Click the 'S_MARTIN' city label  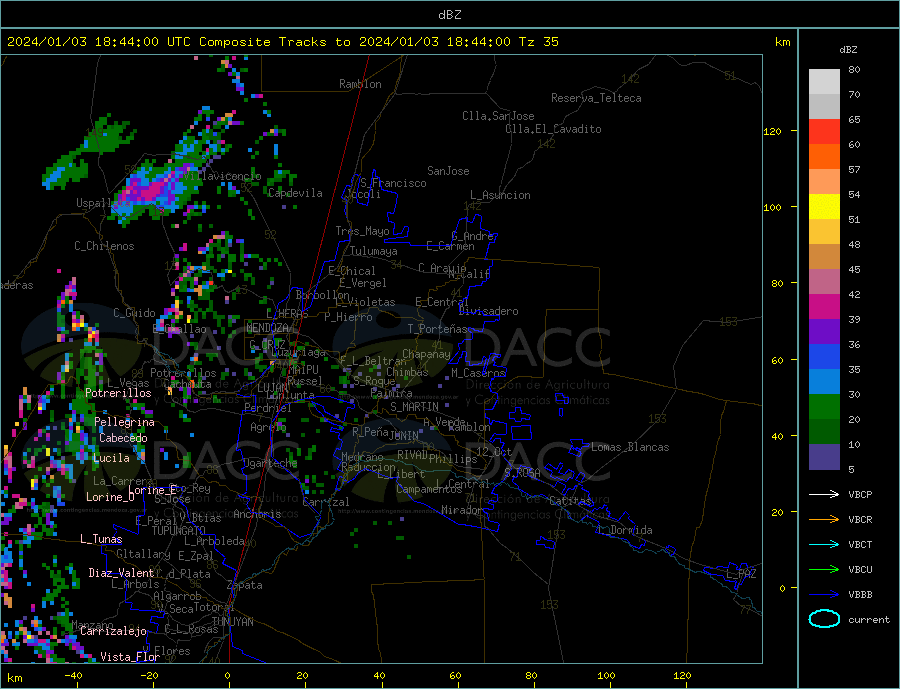pyautogui.click(x=414, y=407)
